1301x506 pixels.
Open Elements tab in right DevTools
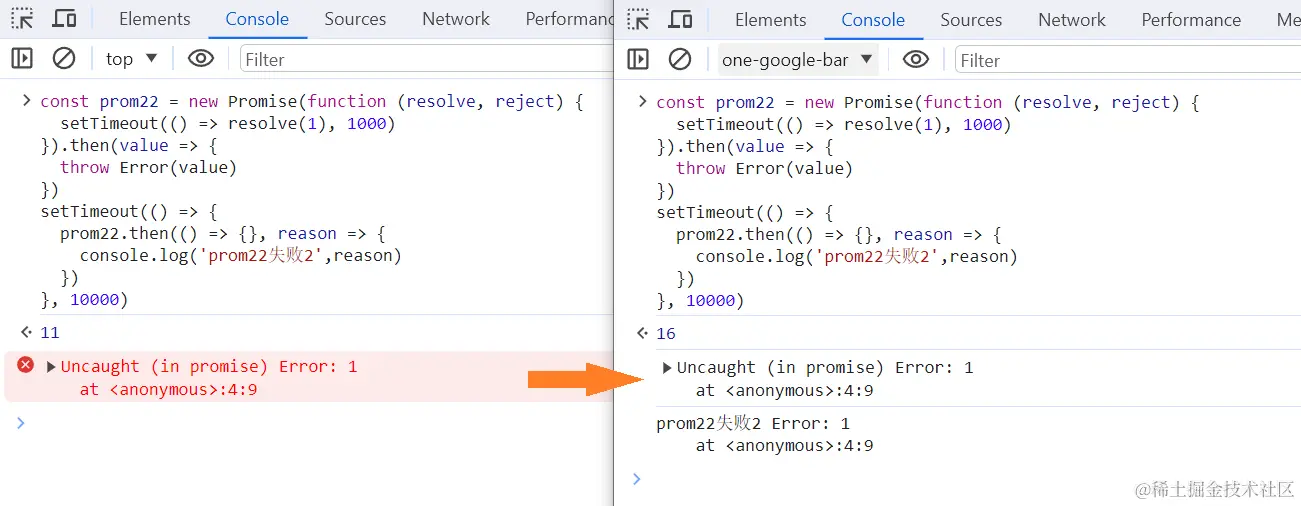point(770,20)
